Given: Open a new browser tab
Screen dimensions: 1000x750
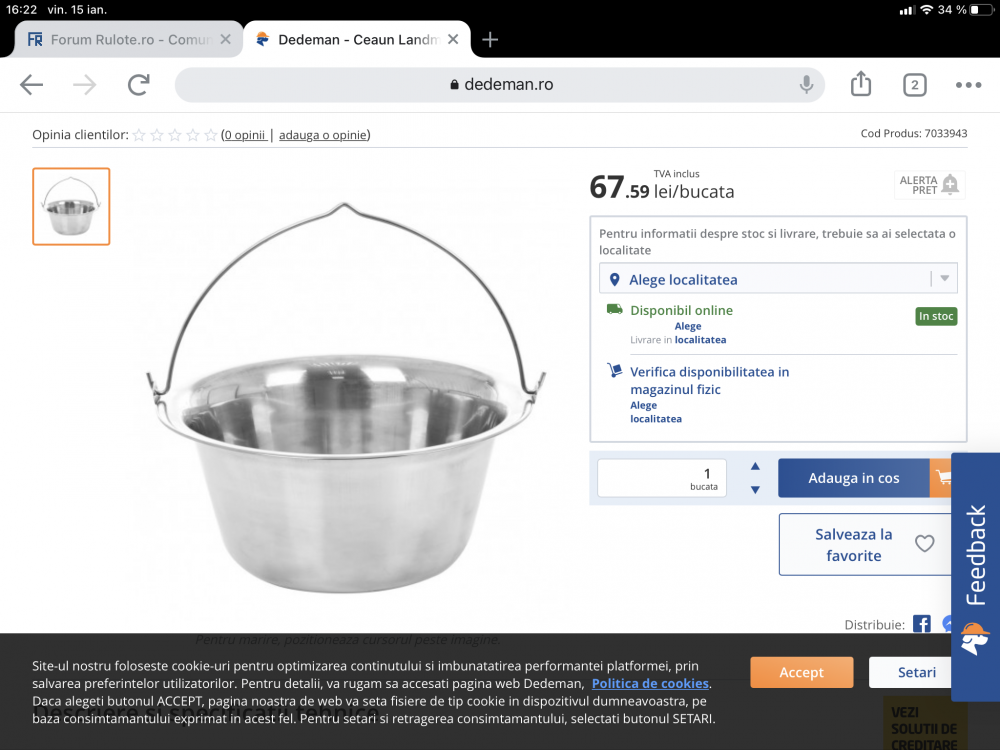Looking at the screenshot, I should (490, 40).
